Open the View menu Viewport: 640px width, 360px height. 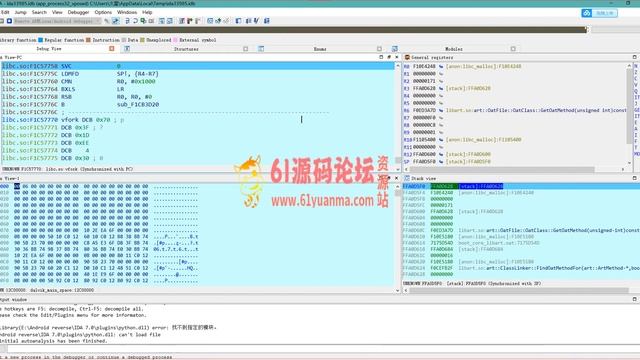click(57, 12)
